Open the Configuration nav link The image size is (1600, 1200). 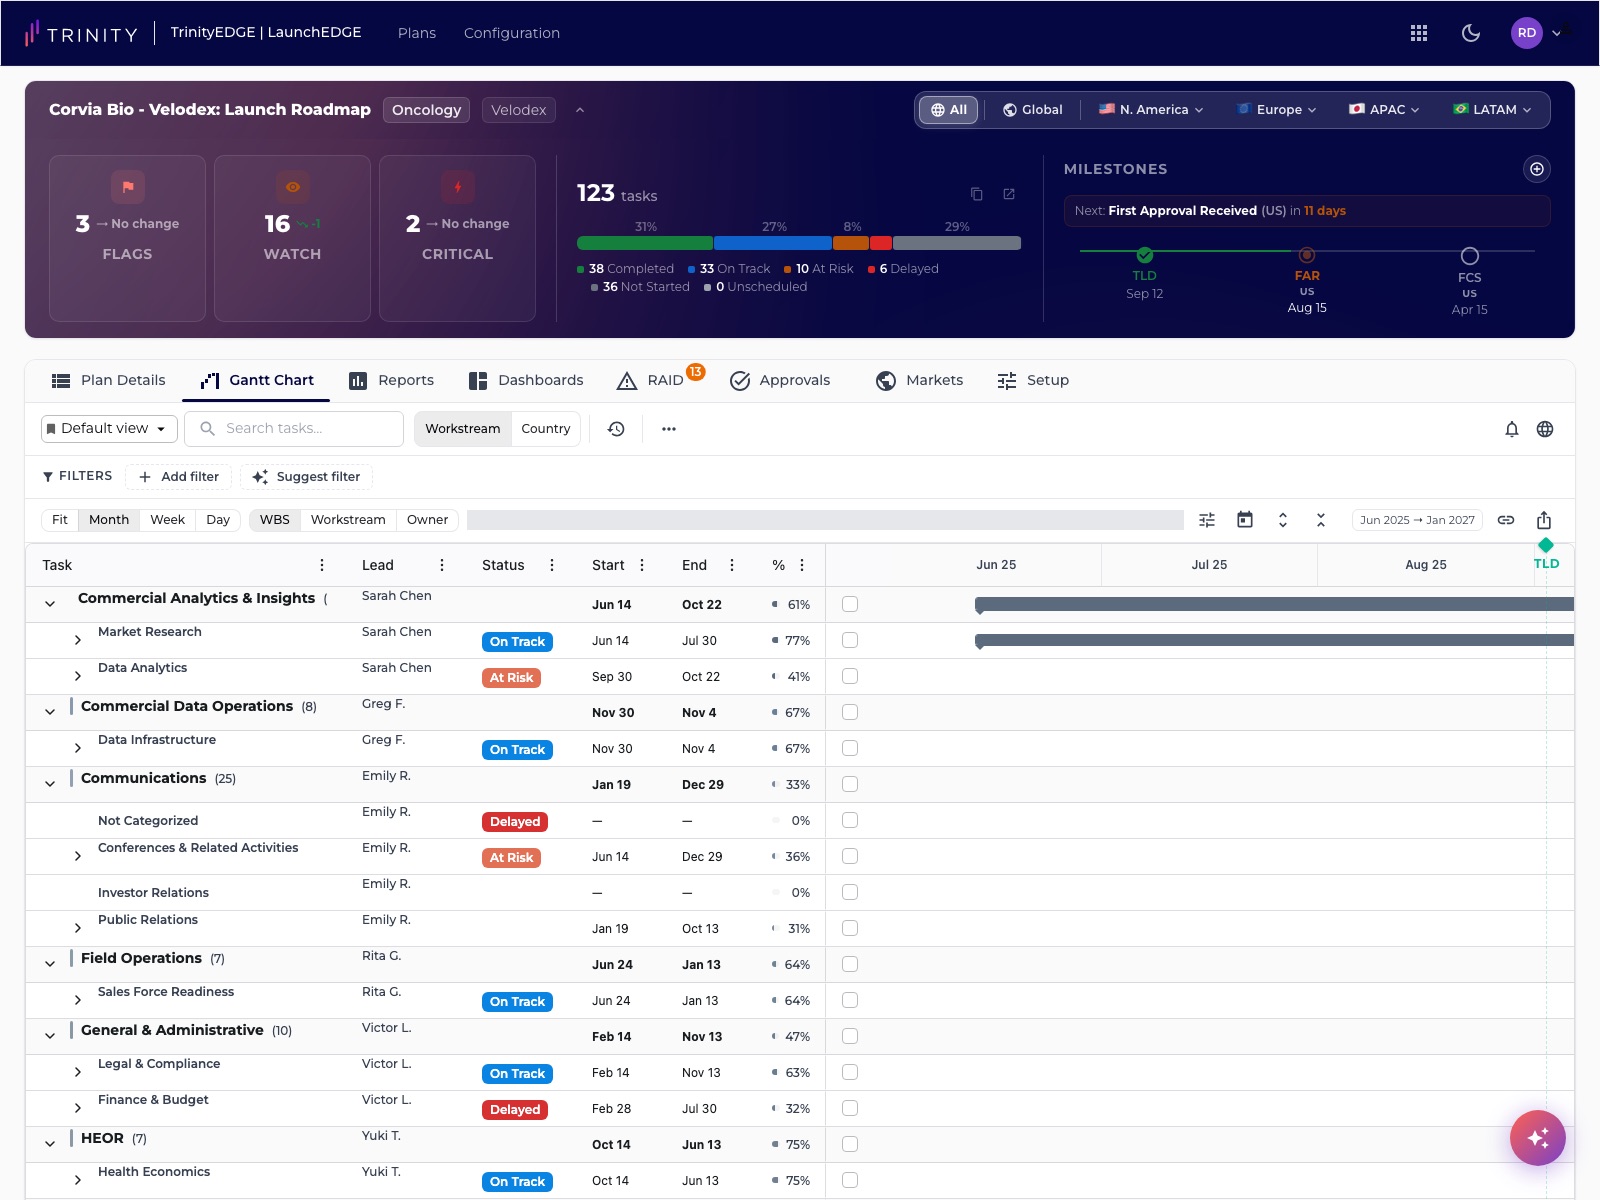512,33
